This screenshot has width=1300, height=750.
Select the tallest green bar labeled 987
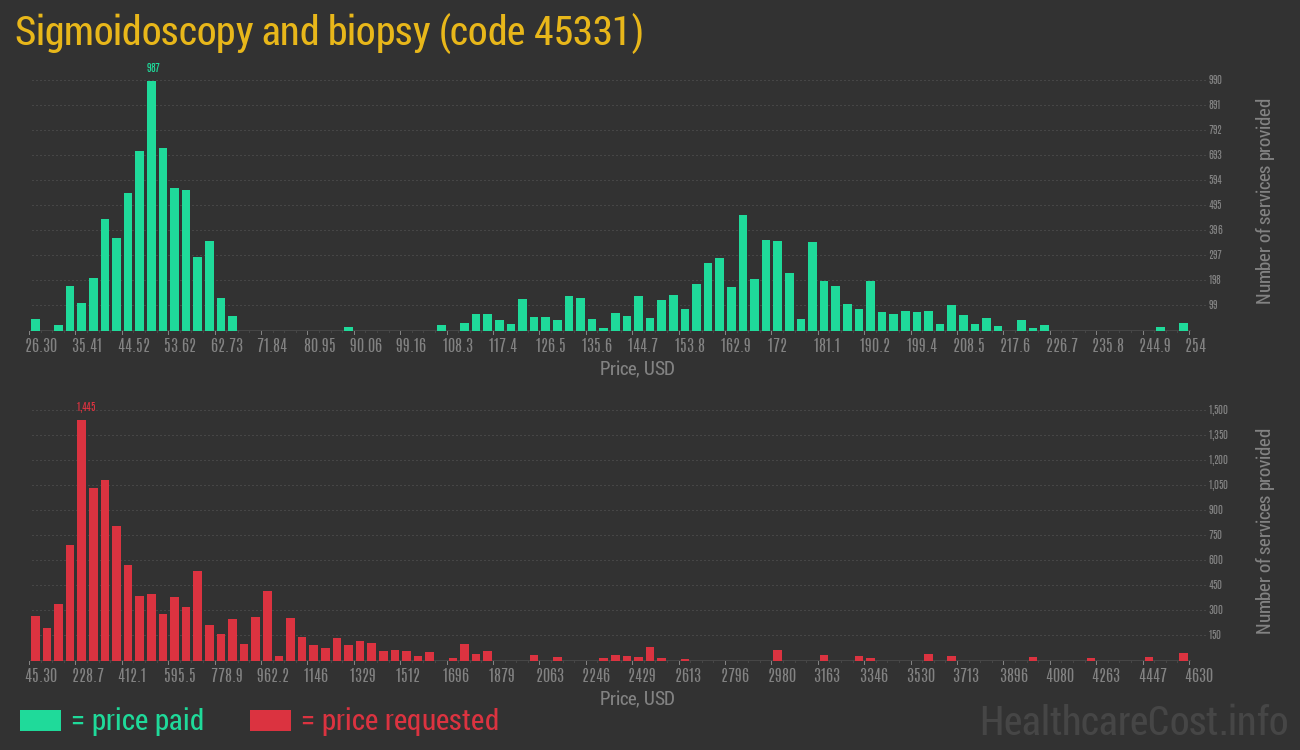(x=152, y=205)
